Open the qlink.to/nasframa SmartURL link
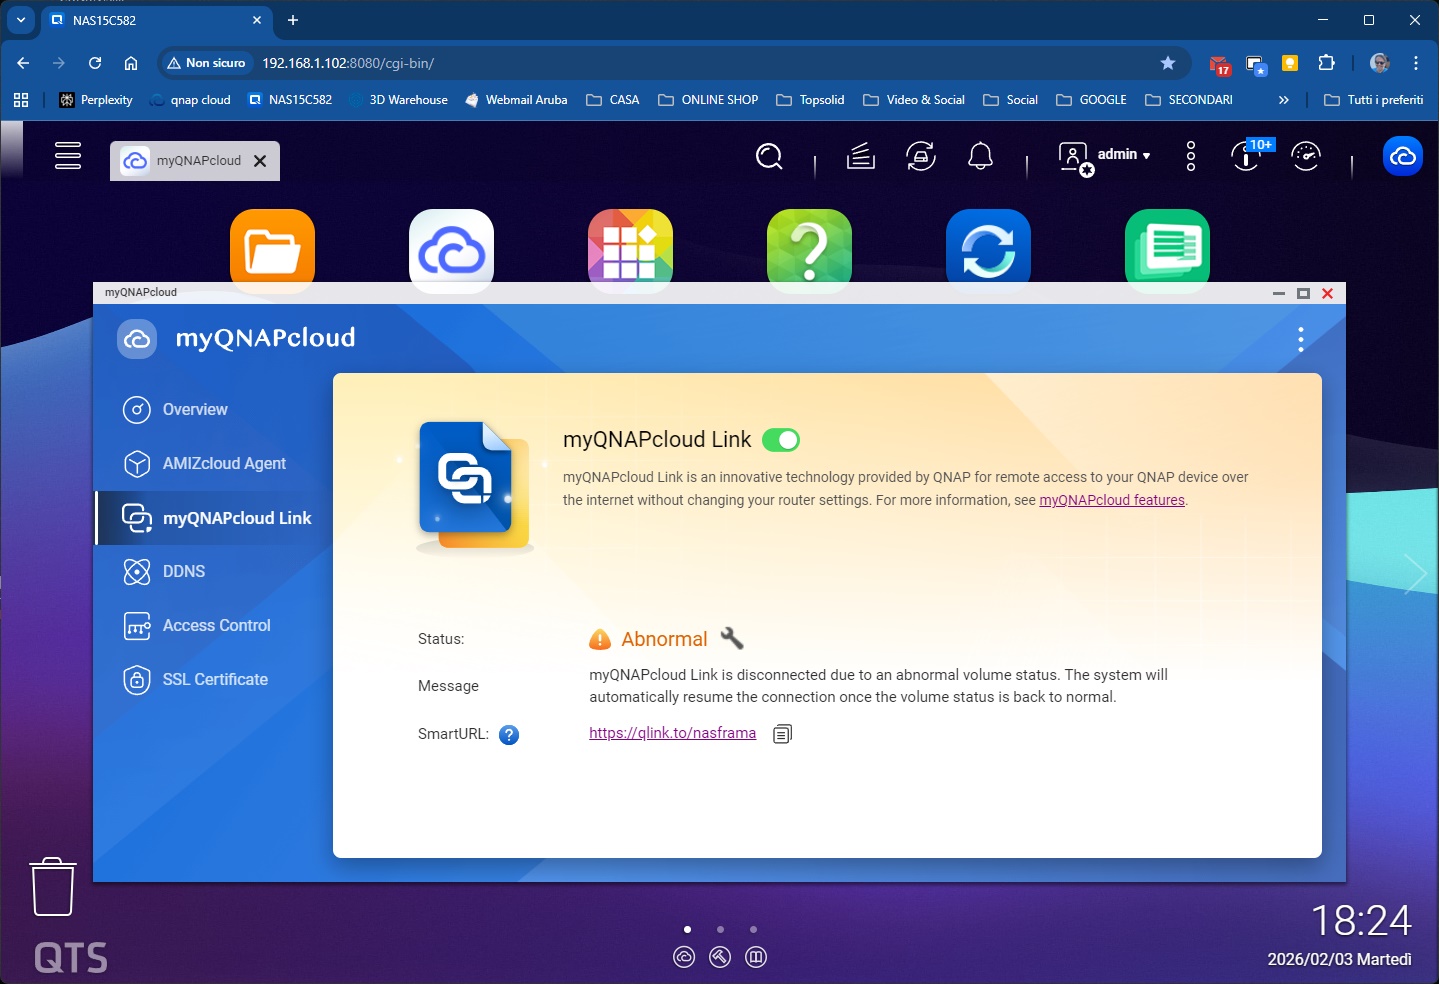Screen dimensions: 1439x984 pos(672,733)
